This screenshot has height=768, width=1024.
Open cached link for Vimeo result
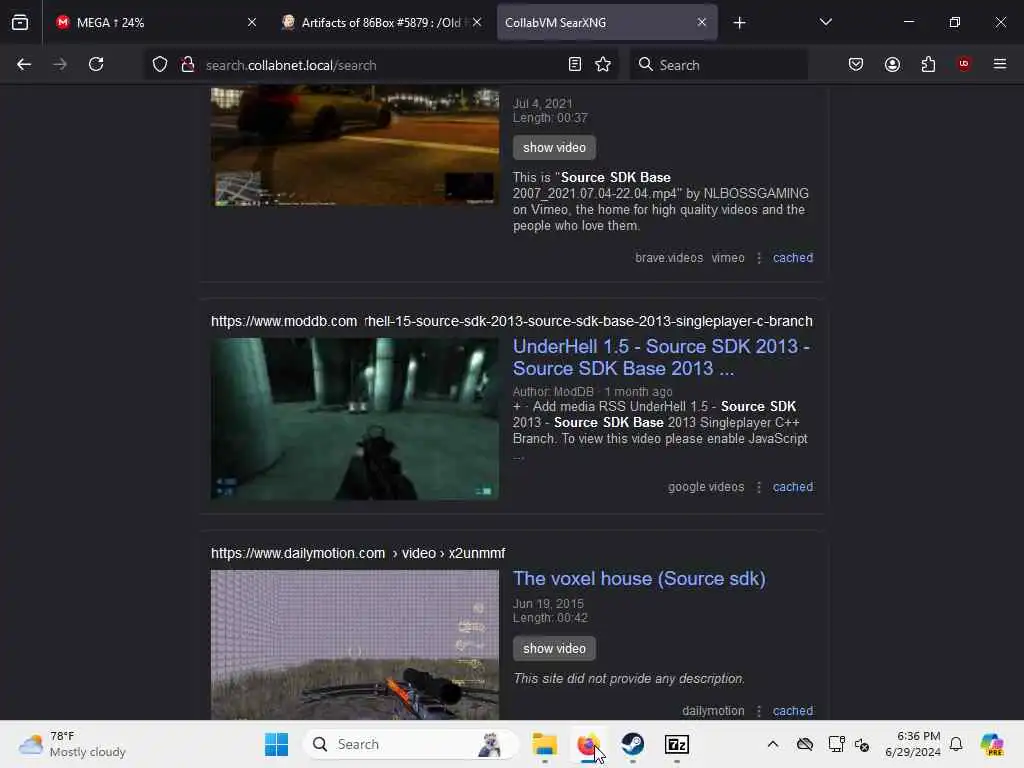(x=792, y=258)
